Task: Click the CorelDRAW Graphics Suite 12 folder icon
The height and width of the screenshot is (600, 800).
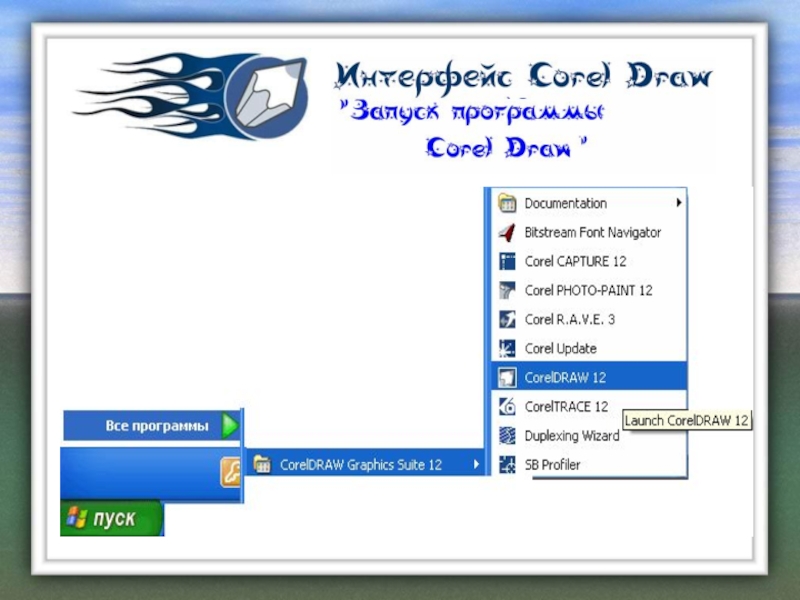Action: [x=262, y=464]
